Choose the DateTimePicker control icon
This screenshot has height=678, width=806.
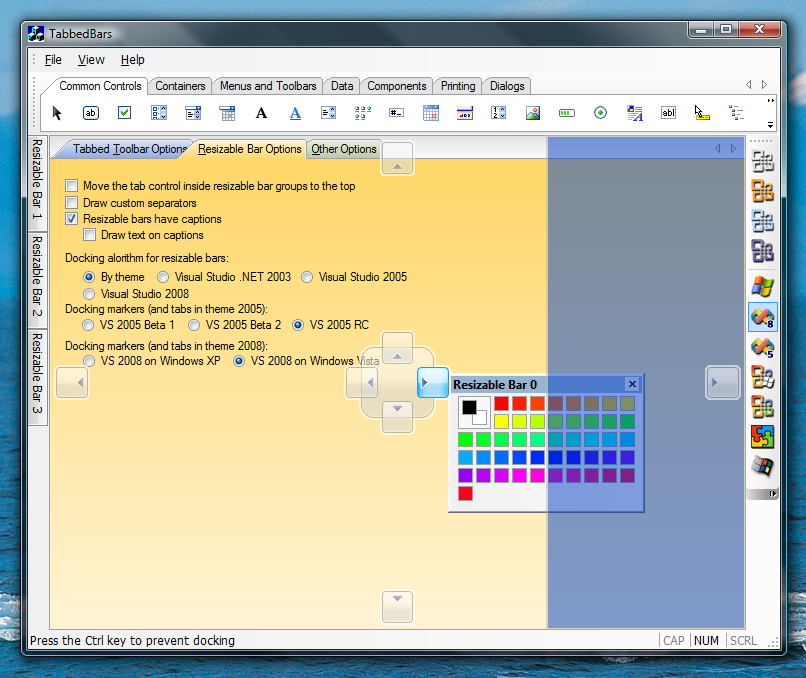pyautogui.click(x=227, y=113)
